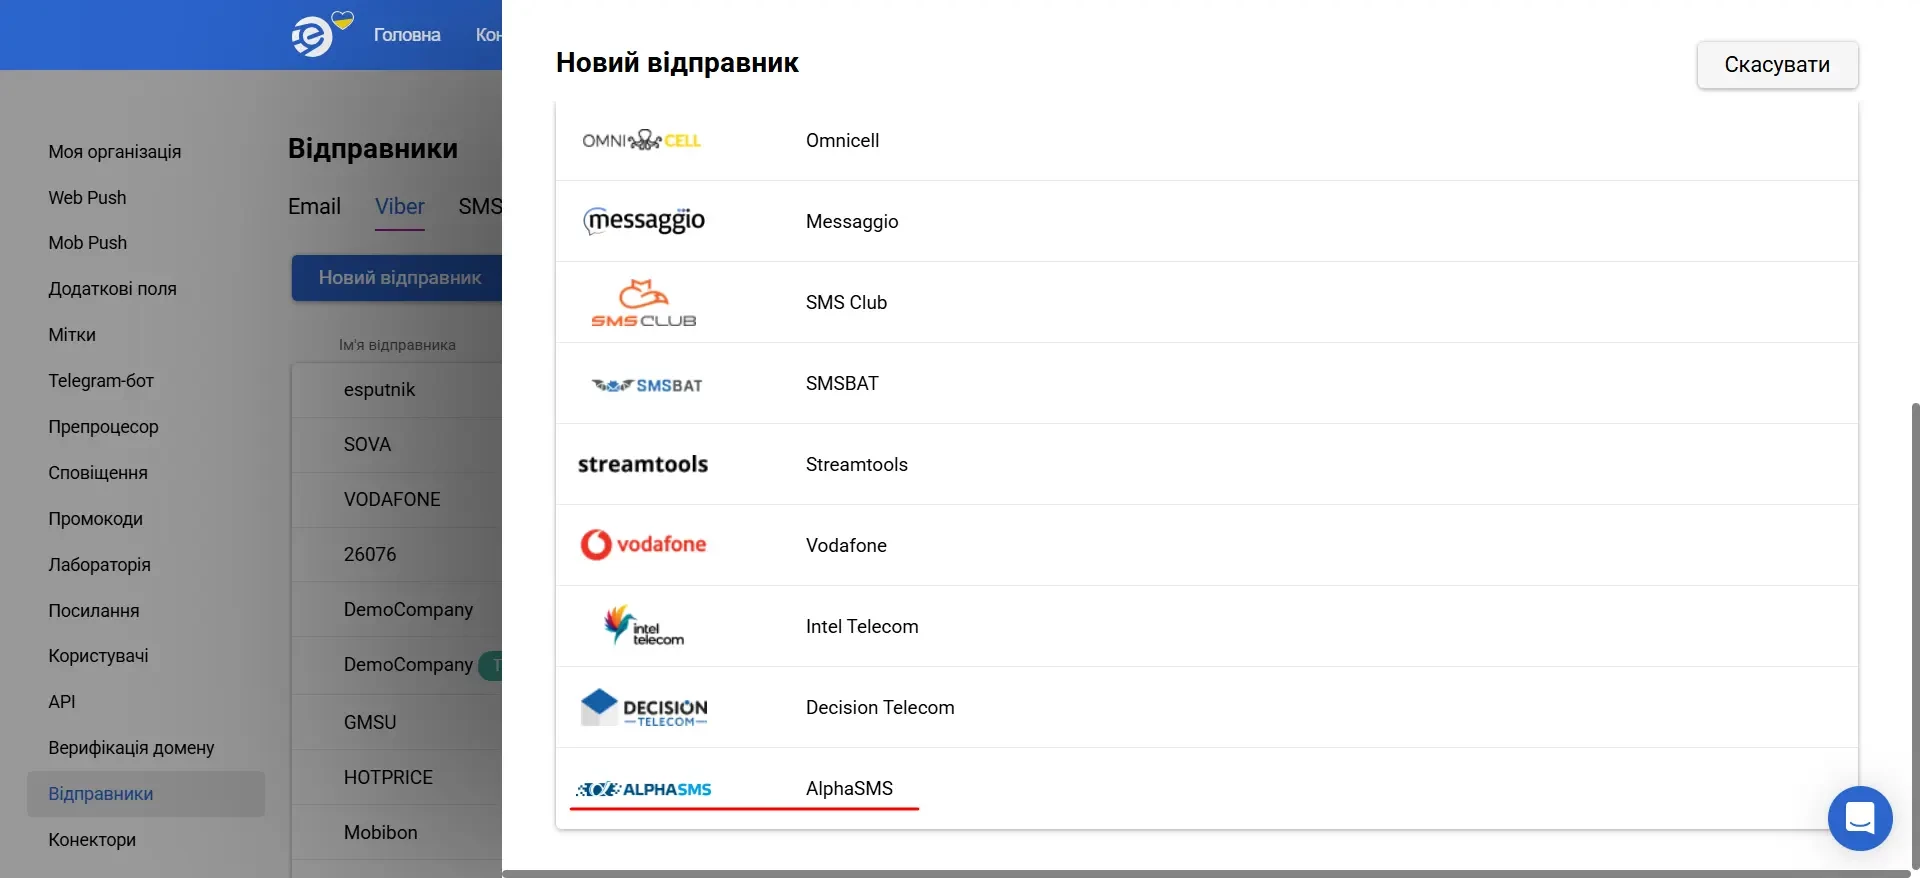Screen dimensions: 1920x878
Task: Click the Decision Telecom logo
Action: pos(644,707)
